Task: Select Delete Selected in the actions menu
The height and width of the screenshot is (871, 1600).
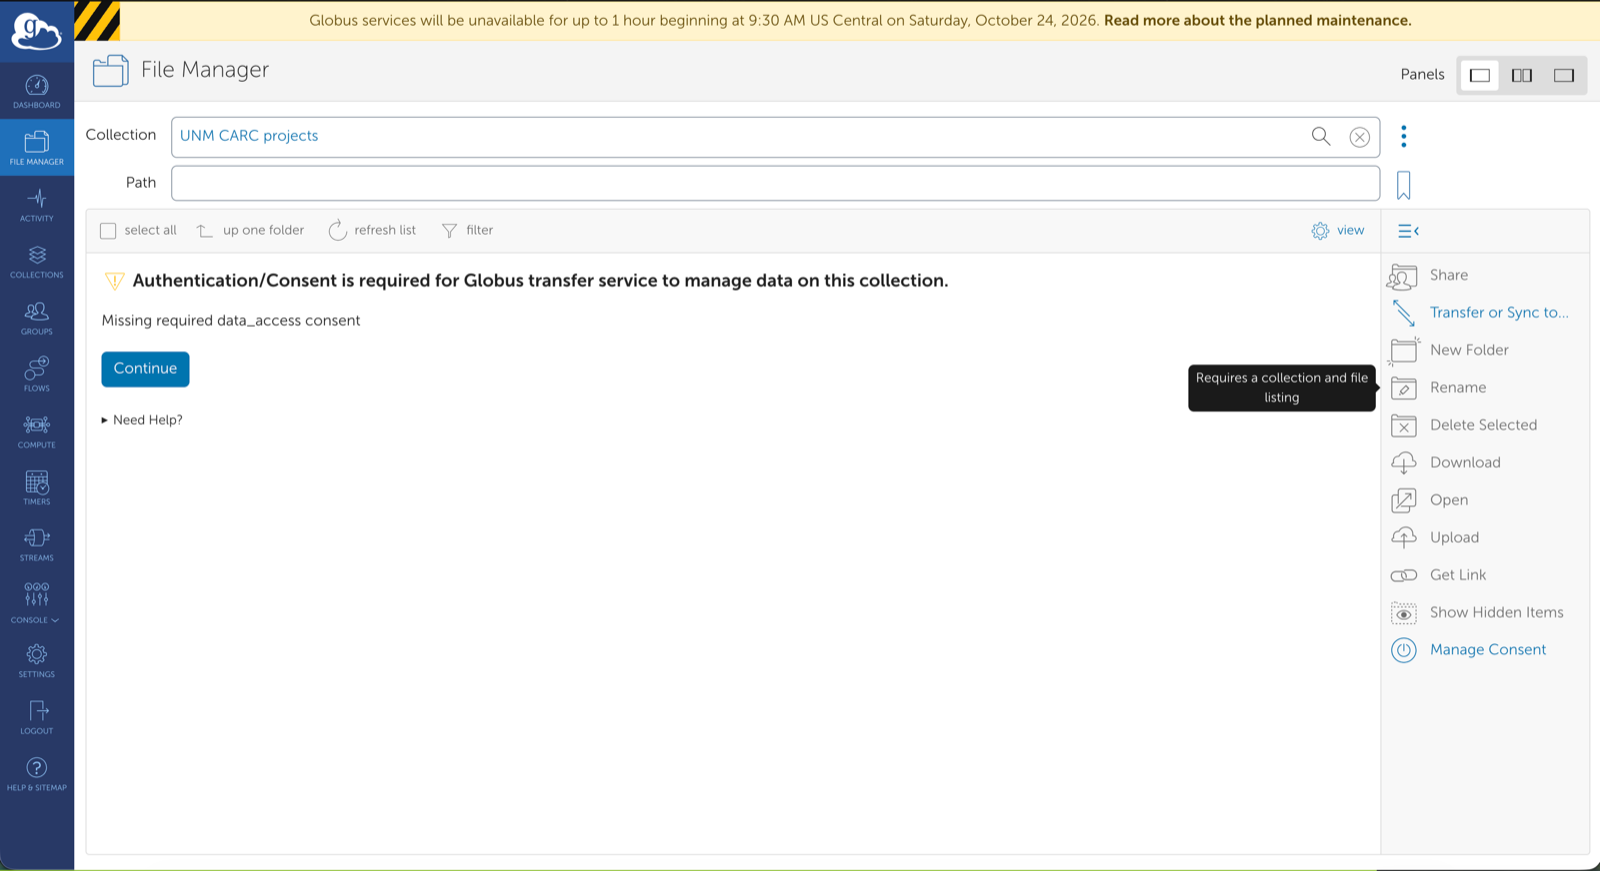Action: click(1464, 425)
